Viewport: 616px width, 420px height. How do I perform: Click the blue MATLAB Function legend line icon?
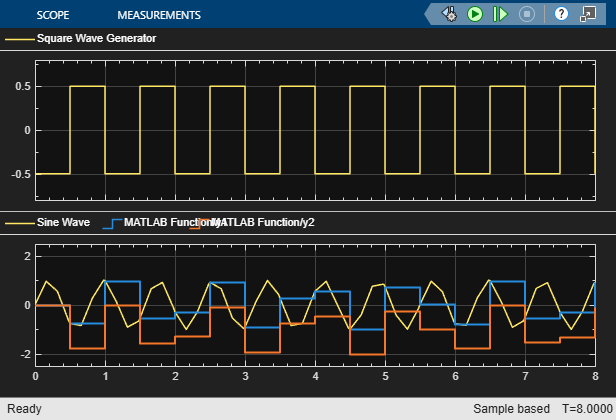[x=112, y=224]
